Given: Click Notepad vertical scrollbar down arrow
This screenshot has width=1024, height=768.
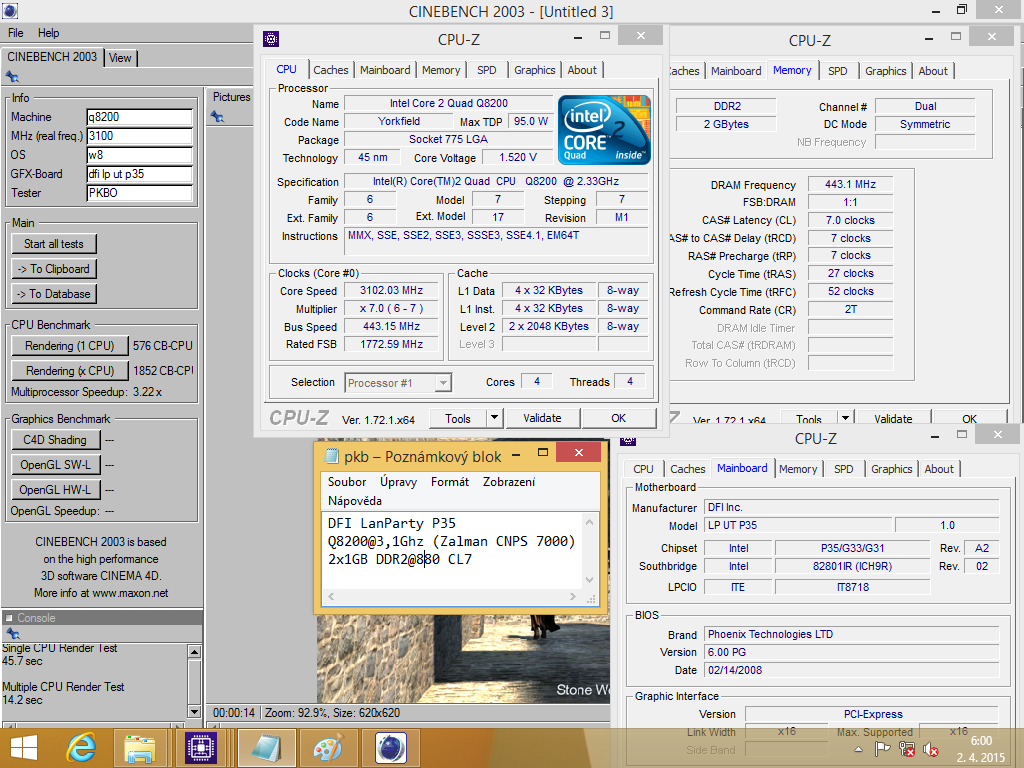Looking at the screenshot, I should 589,579.
